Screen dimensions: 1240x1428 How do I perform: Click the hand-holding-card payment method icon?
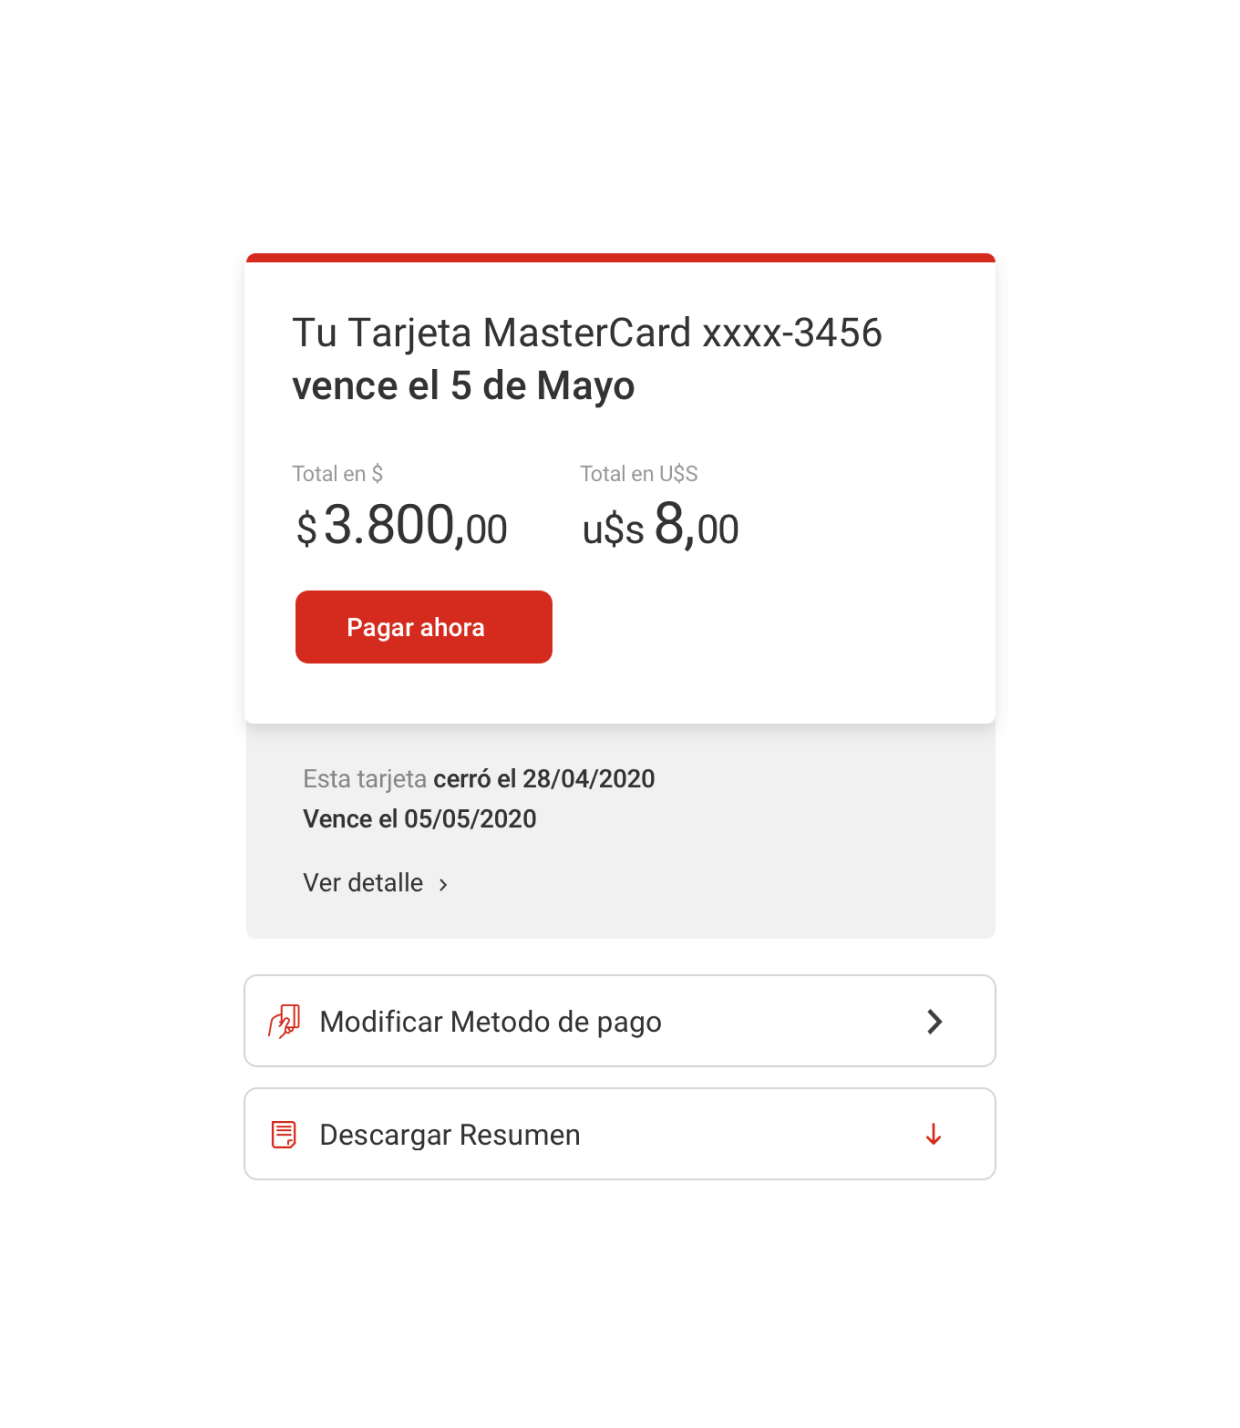pyautogui.click(x=284, y=1021)
